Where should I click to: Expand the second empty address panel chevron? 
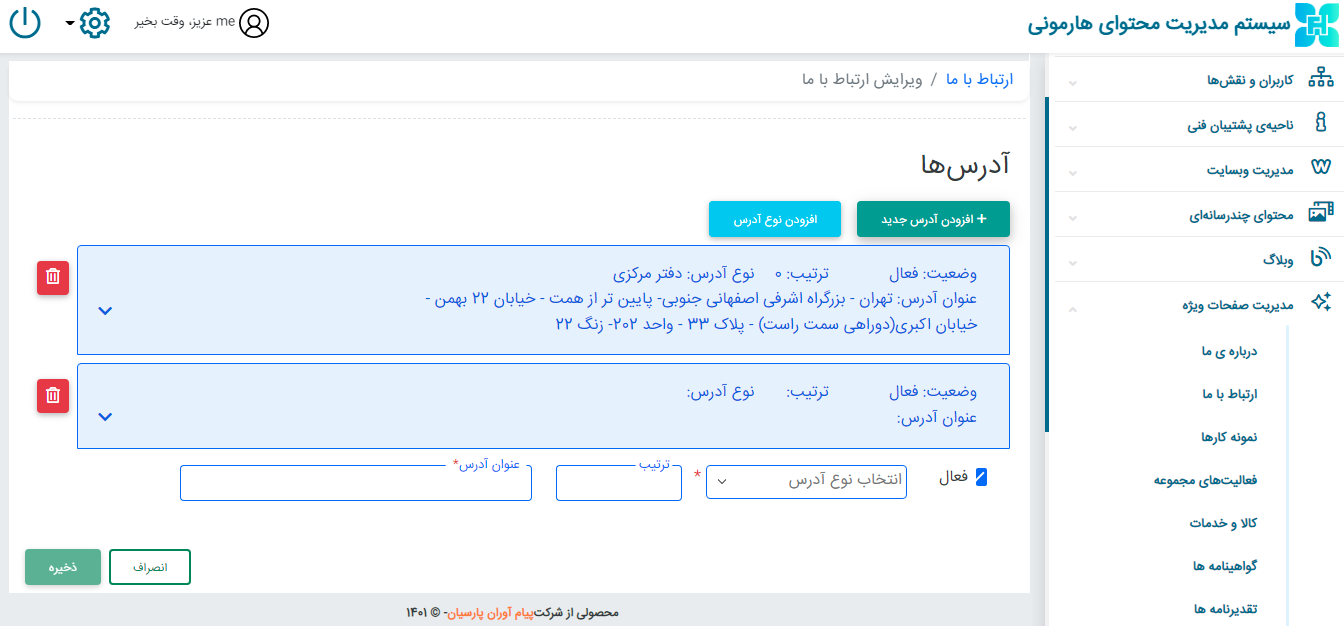tap(105, 416)
